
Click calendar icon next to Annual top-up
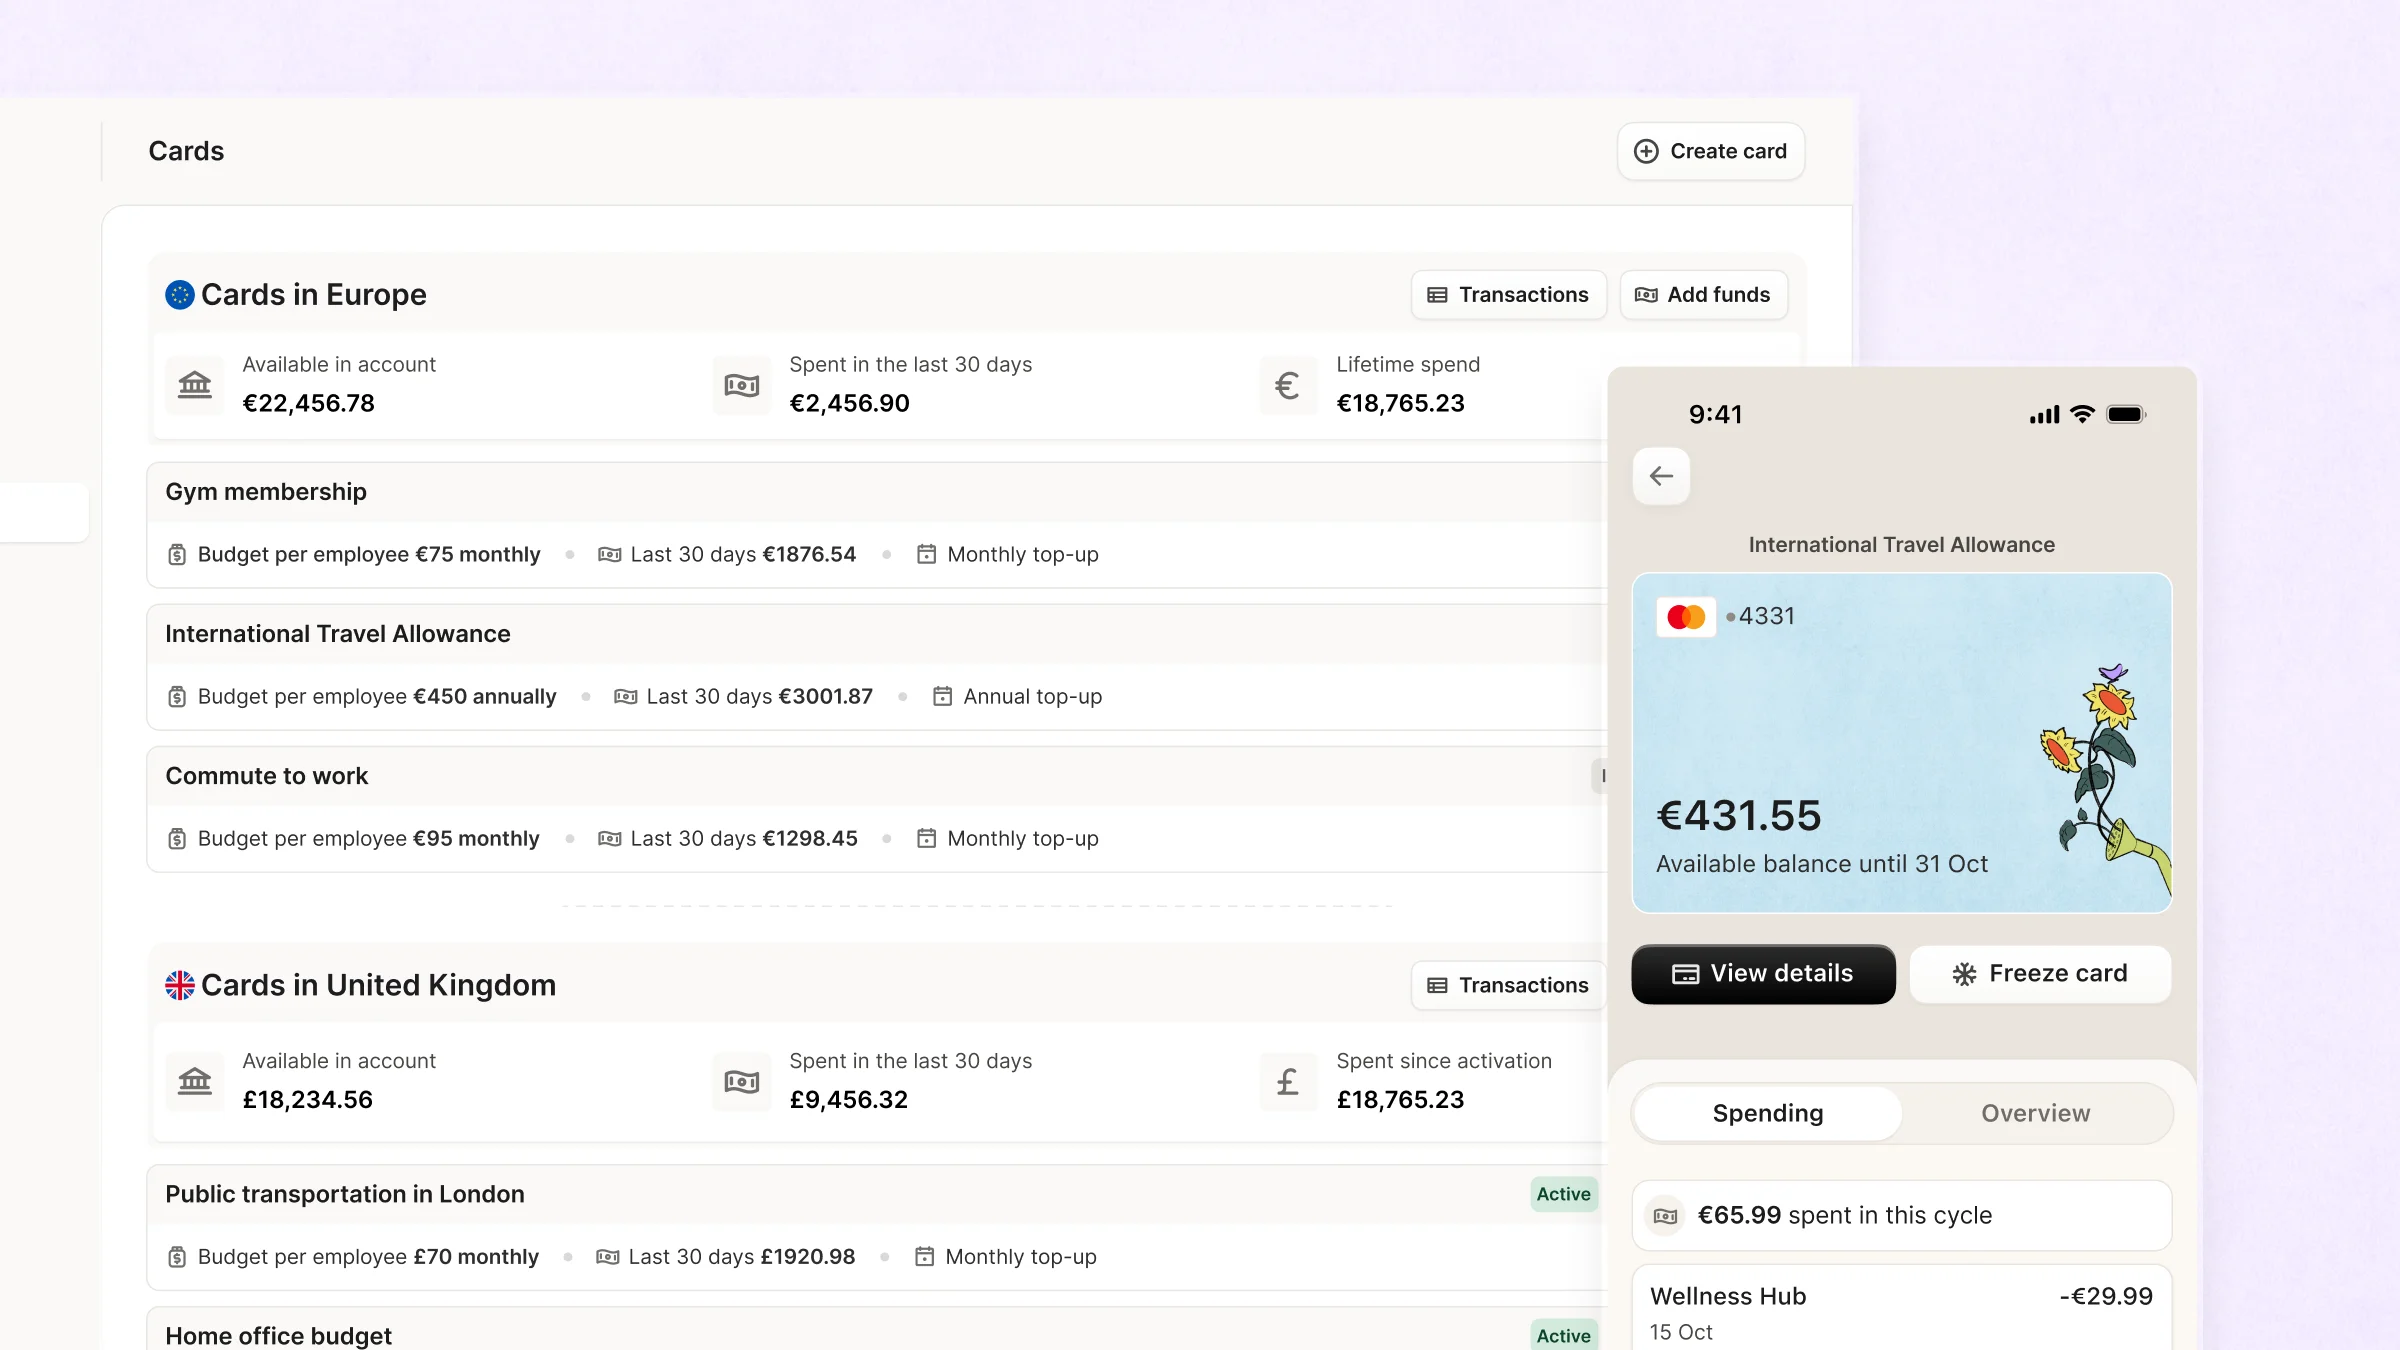pos(942,696)
